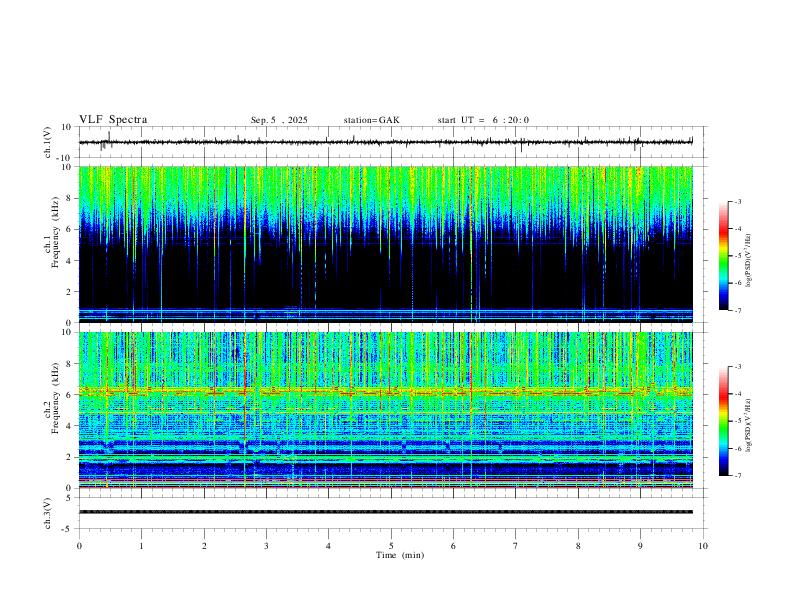Click the "-3" label on ch.1 color bar
Viewport: 792px width, 612px height.
[737, 201]
